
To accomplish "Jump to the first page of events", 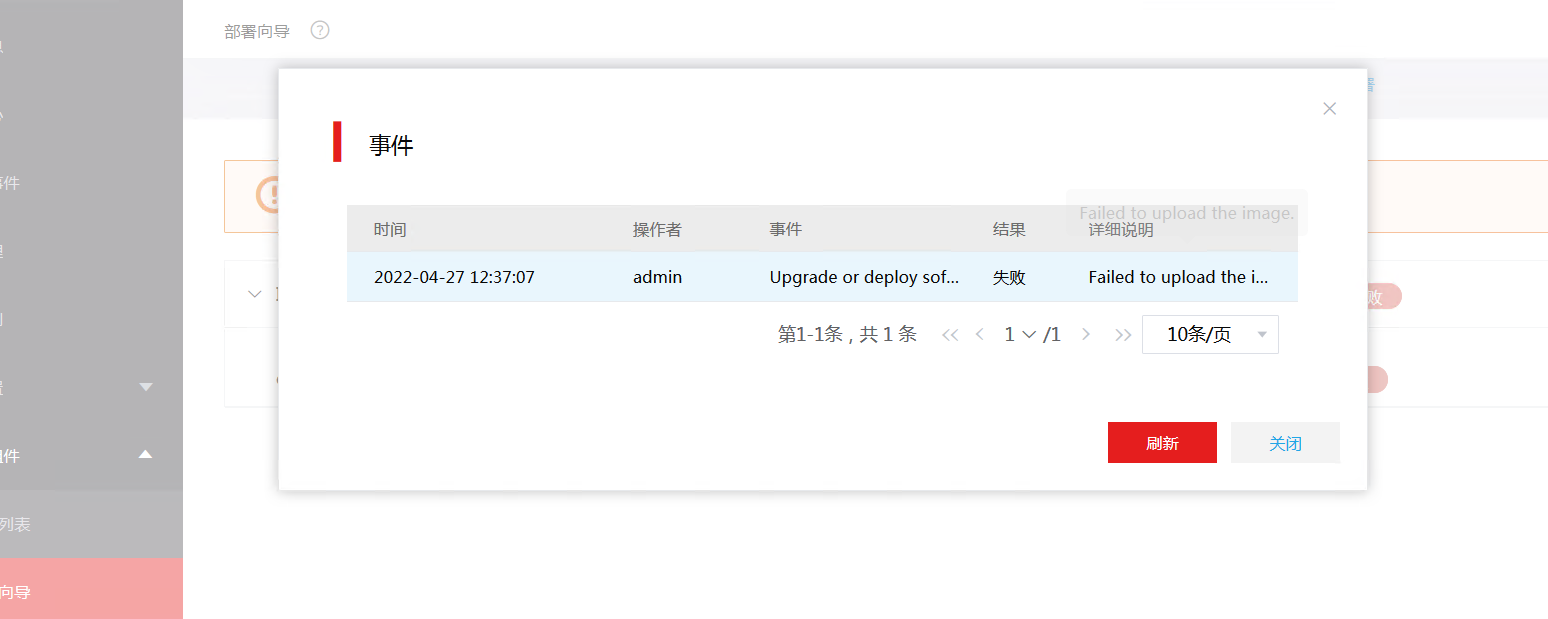I will [x=950, y=335].
